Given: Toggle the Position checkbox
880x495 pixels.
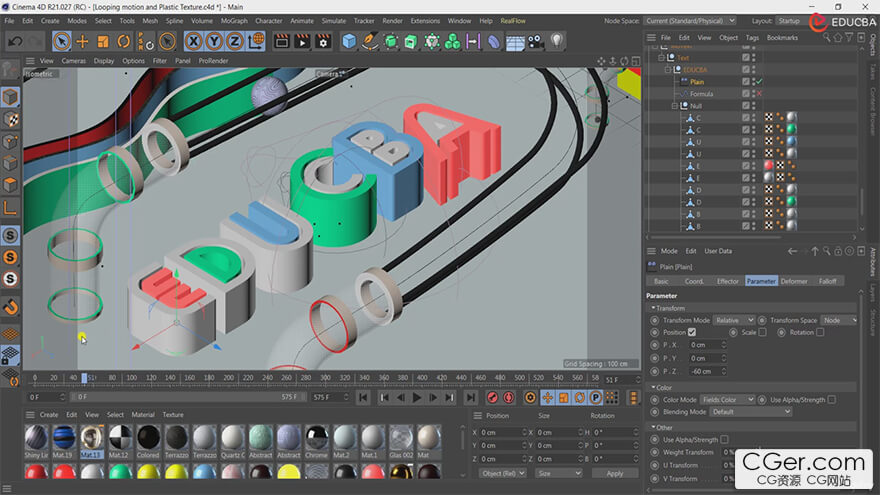Looking at the screenshot, I should click(692, 332).
